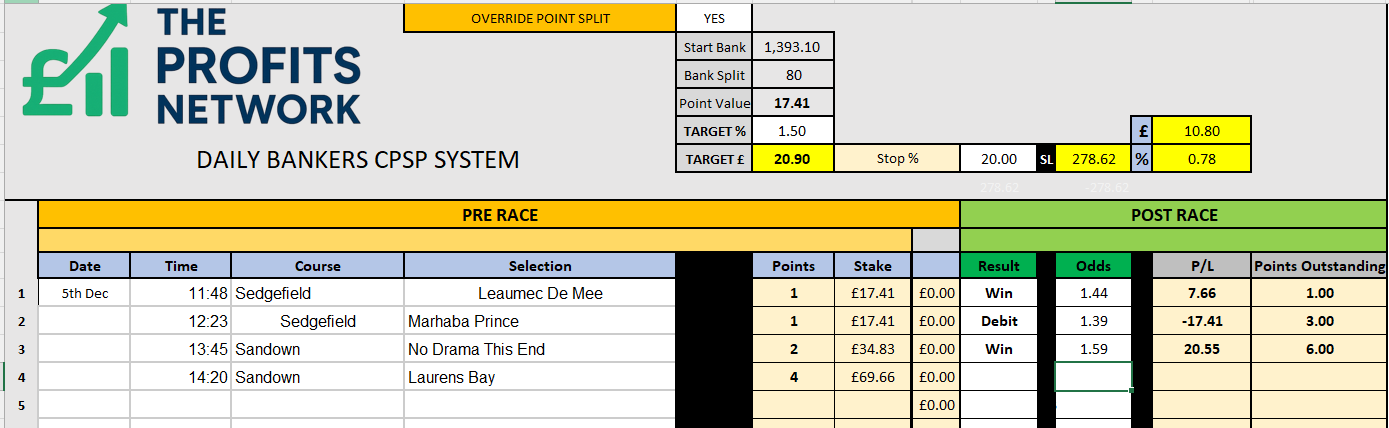The height and width of the screenshot is (428, 1389).
Task: Select the yellow SL 278.62 cell
Action: pos(1092,158)
